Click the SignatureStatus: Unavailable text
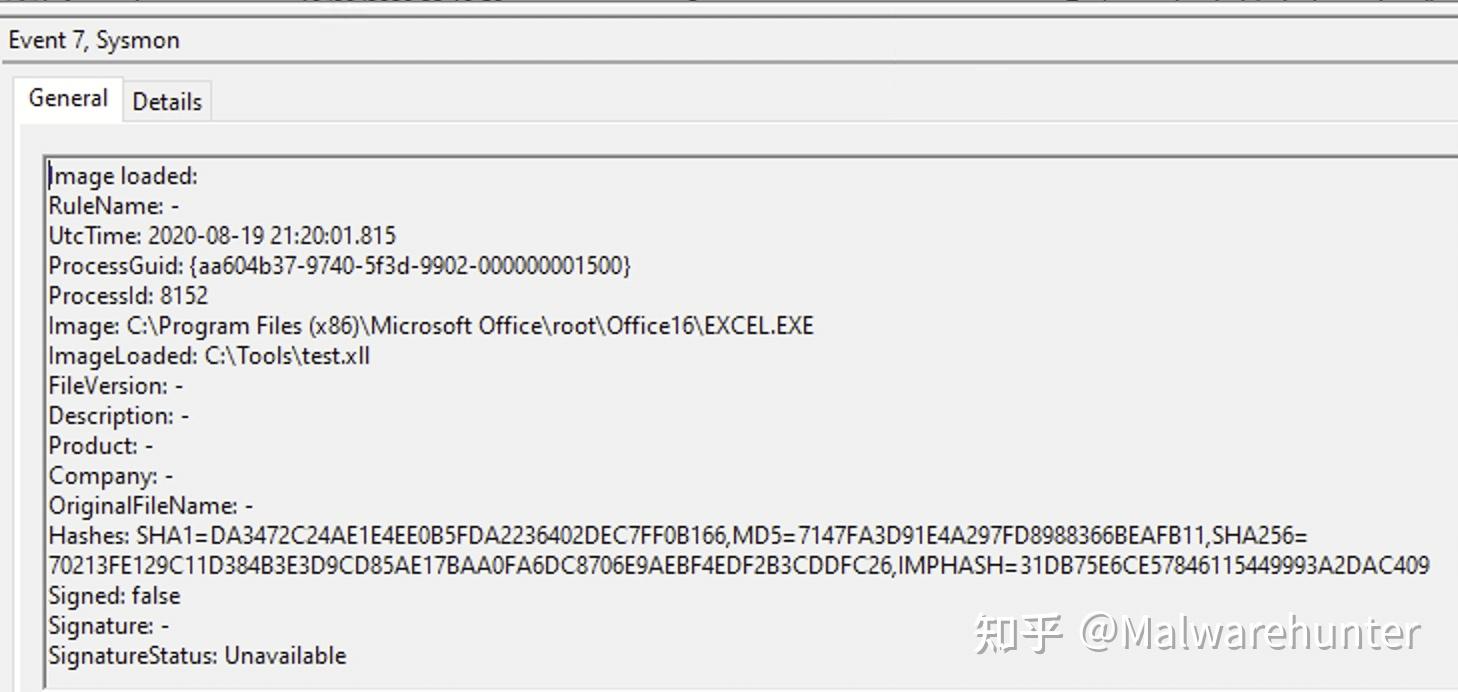1458x692 pixels. point(197,656)
